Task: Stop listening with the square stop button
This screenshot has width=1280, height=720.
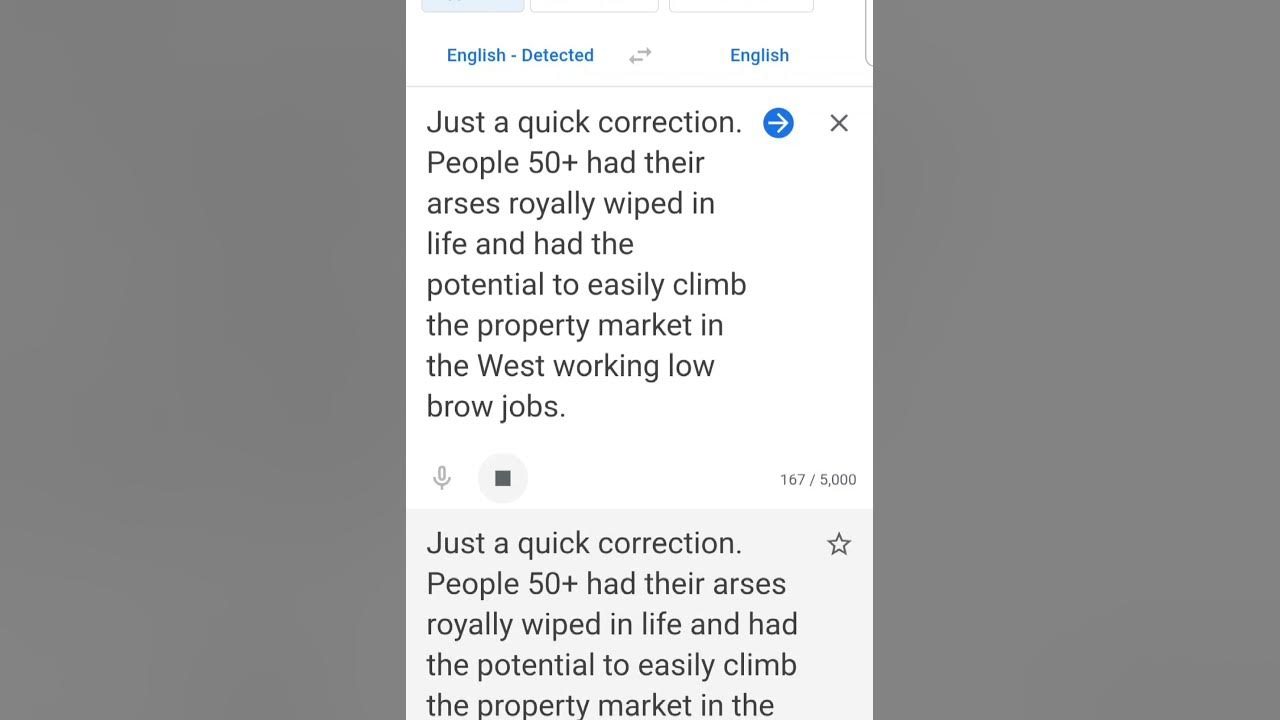Action: click(x=503, y=478)
